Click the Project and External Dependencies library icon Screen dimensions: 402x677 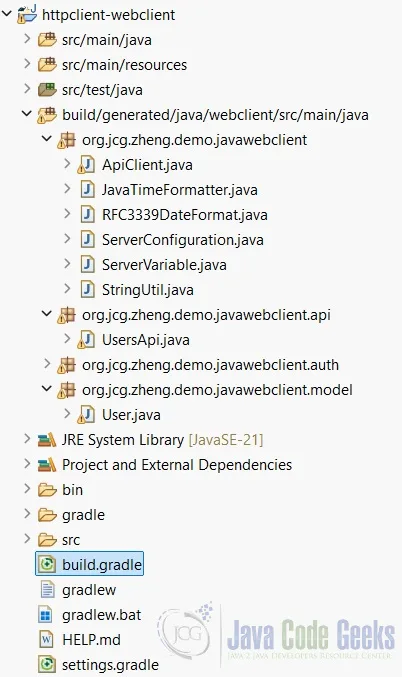click(x=47, y=465)
